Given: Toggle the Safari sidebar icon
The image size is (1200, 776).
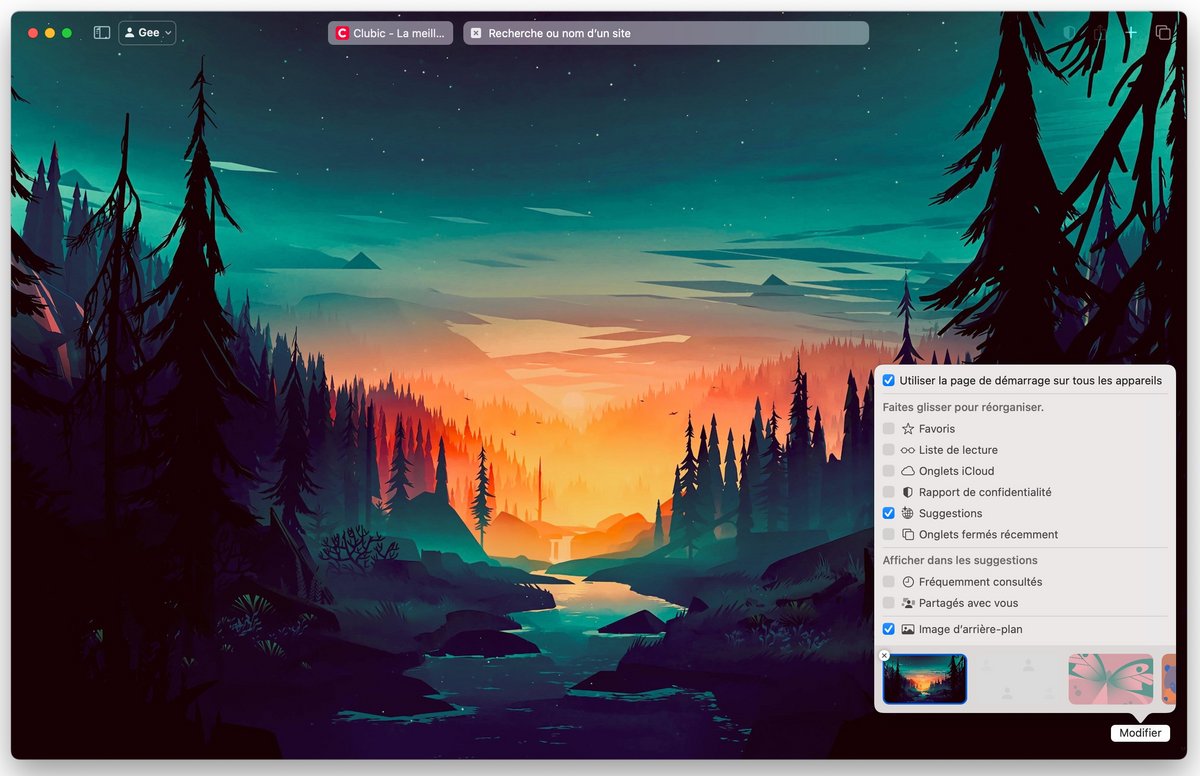Looking at the screenshot, I should click(102, 33).
